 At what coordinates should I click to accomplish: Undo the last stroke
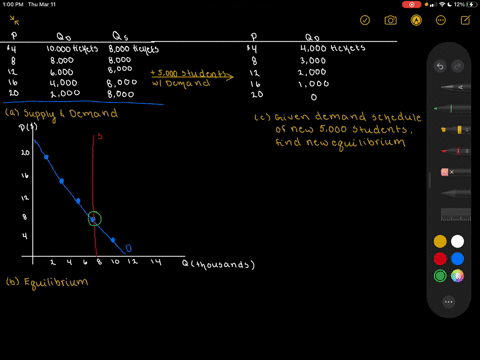[x=440, y=66]
